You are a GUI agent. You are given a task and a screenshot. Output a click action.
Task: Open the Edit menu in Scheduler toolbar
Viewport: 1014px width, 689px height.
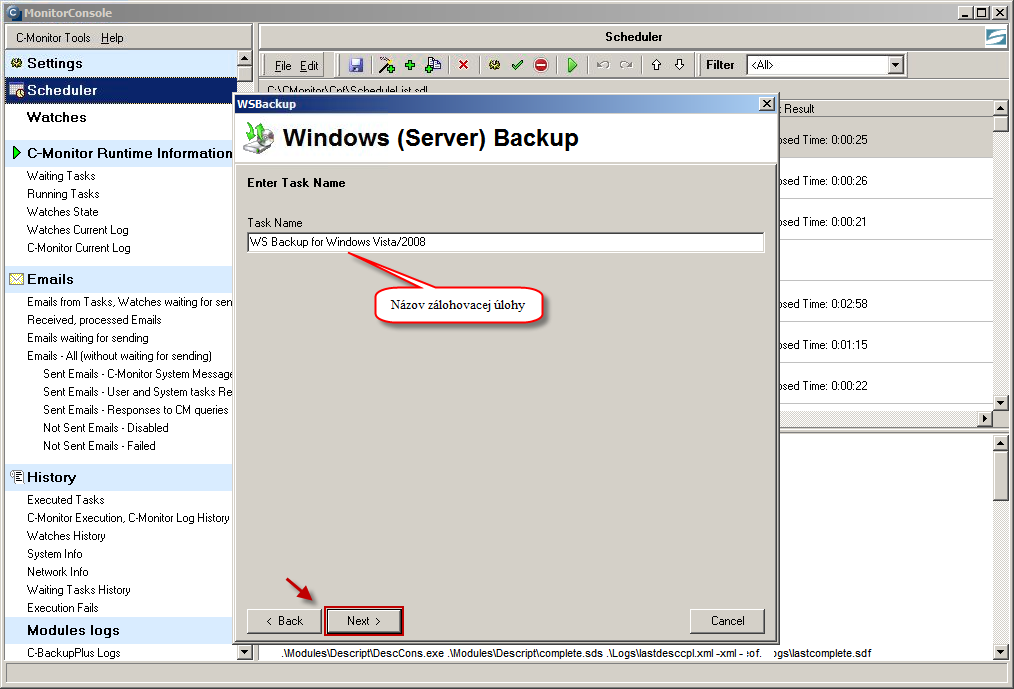click(x=309, y=65)
